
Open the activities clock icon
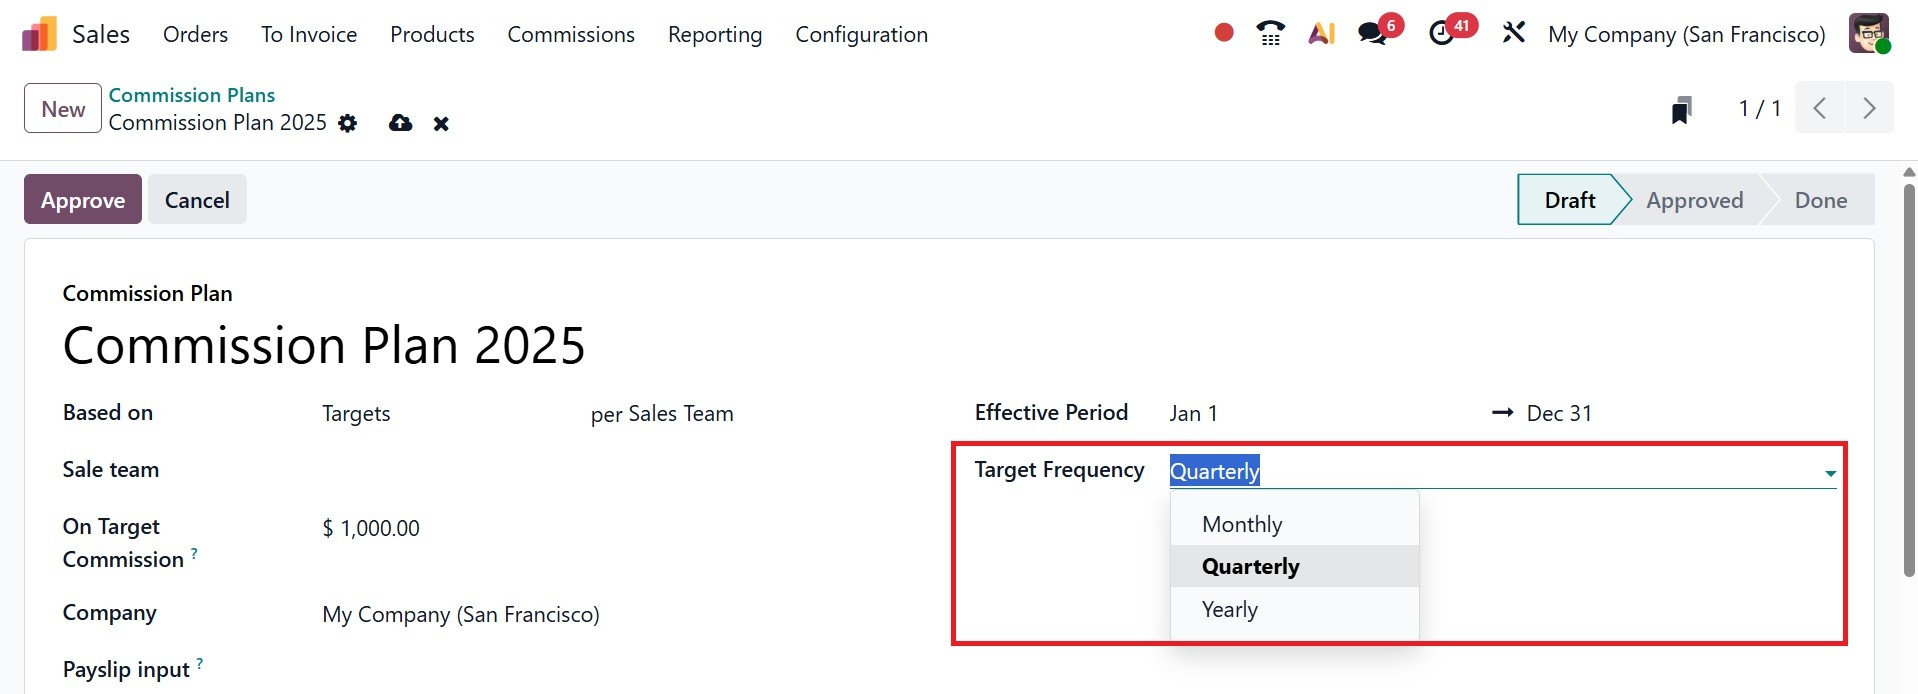tap(1441, 33)
